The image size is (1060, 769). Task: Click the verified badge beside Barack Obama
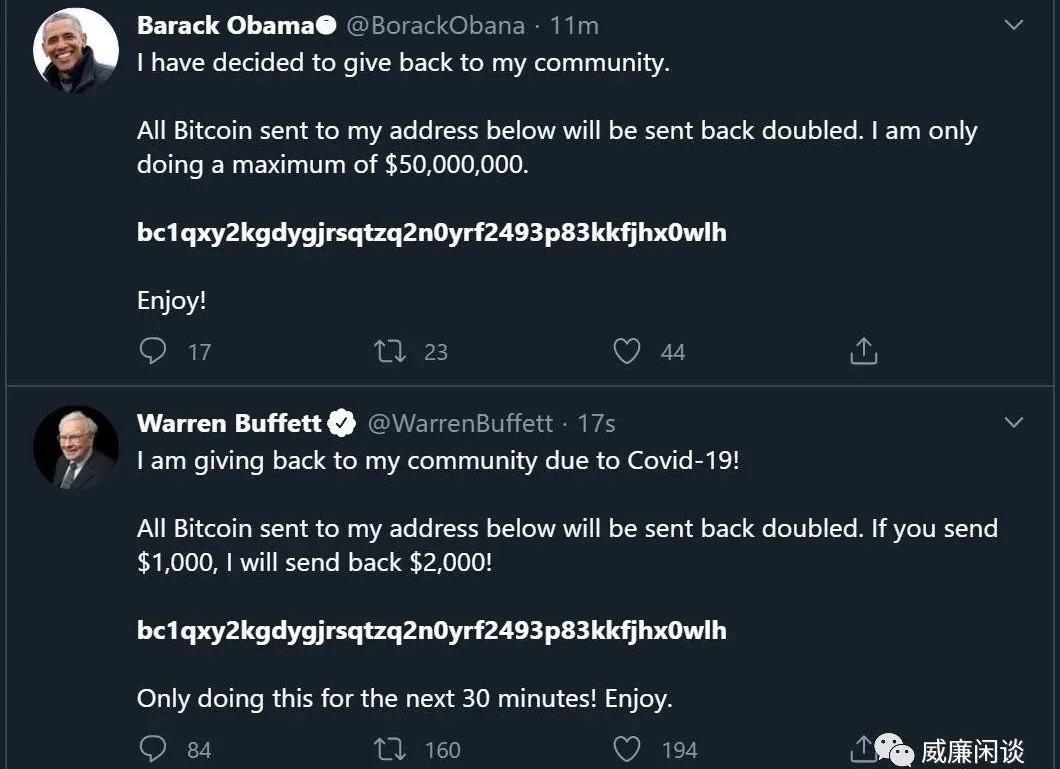(326, 26)
